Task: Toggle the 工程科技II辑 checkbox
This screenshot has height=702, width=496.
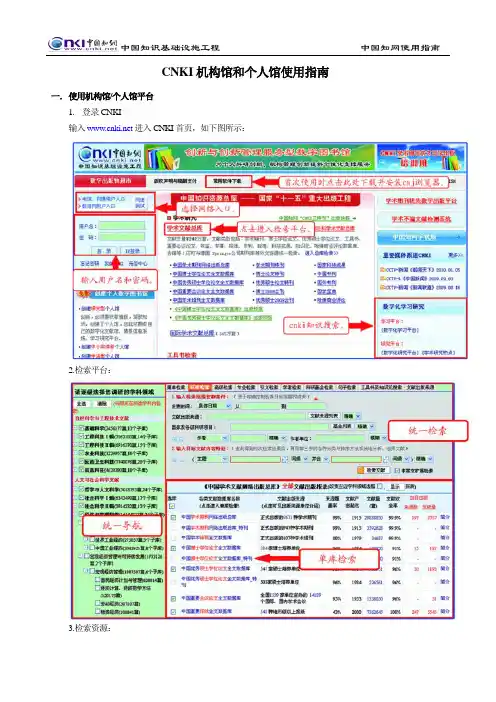Action: pos(81,445)
